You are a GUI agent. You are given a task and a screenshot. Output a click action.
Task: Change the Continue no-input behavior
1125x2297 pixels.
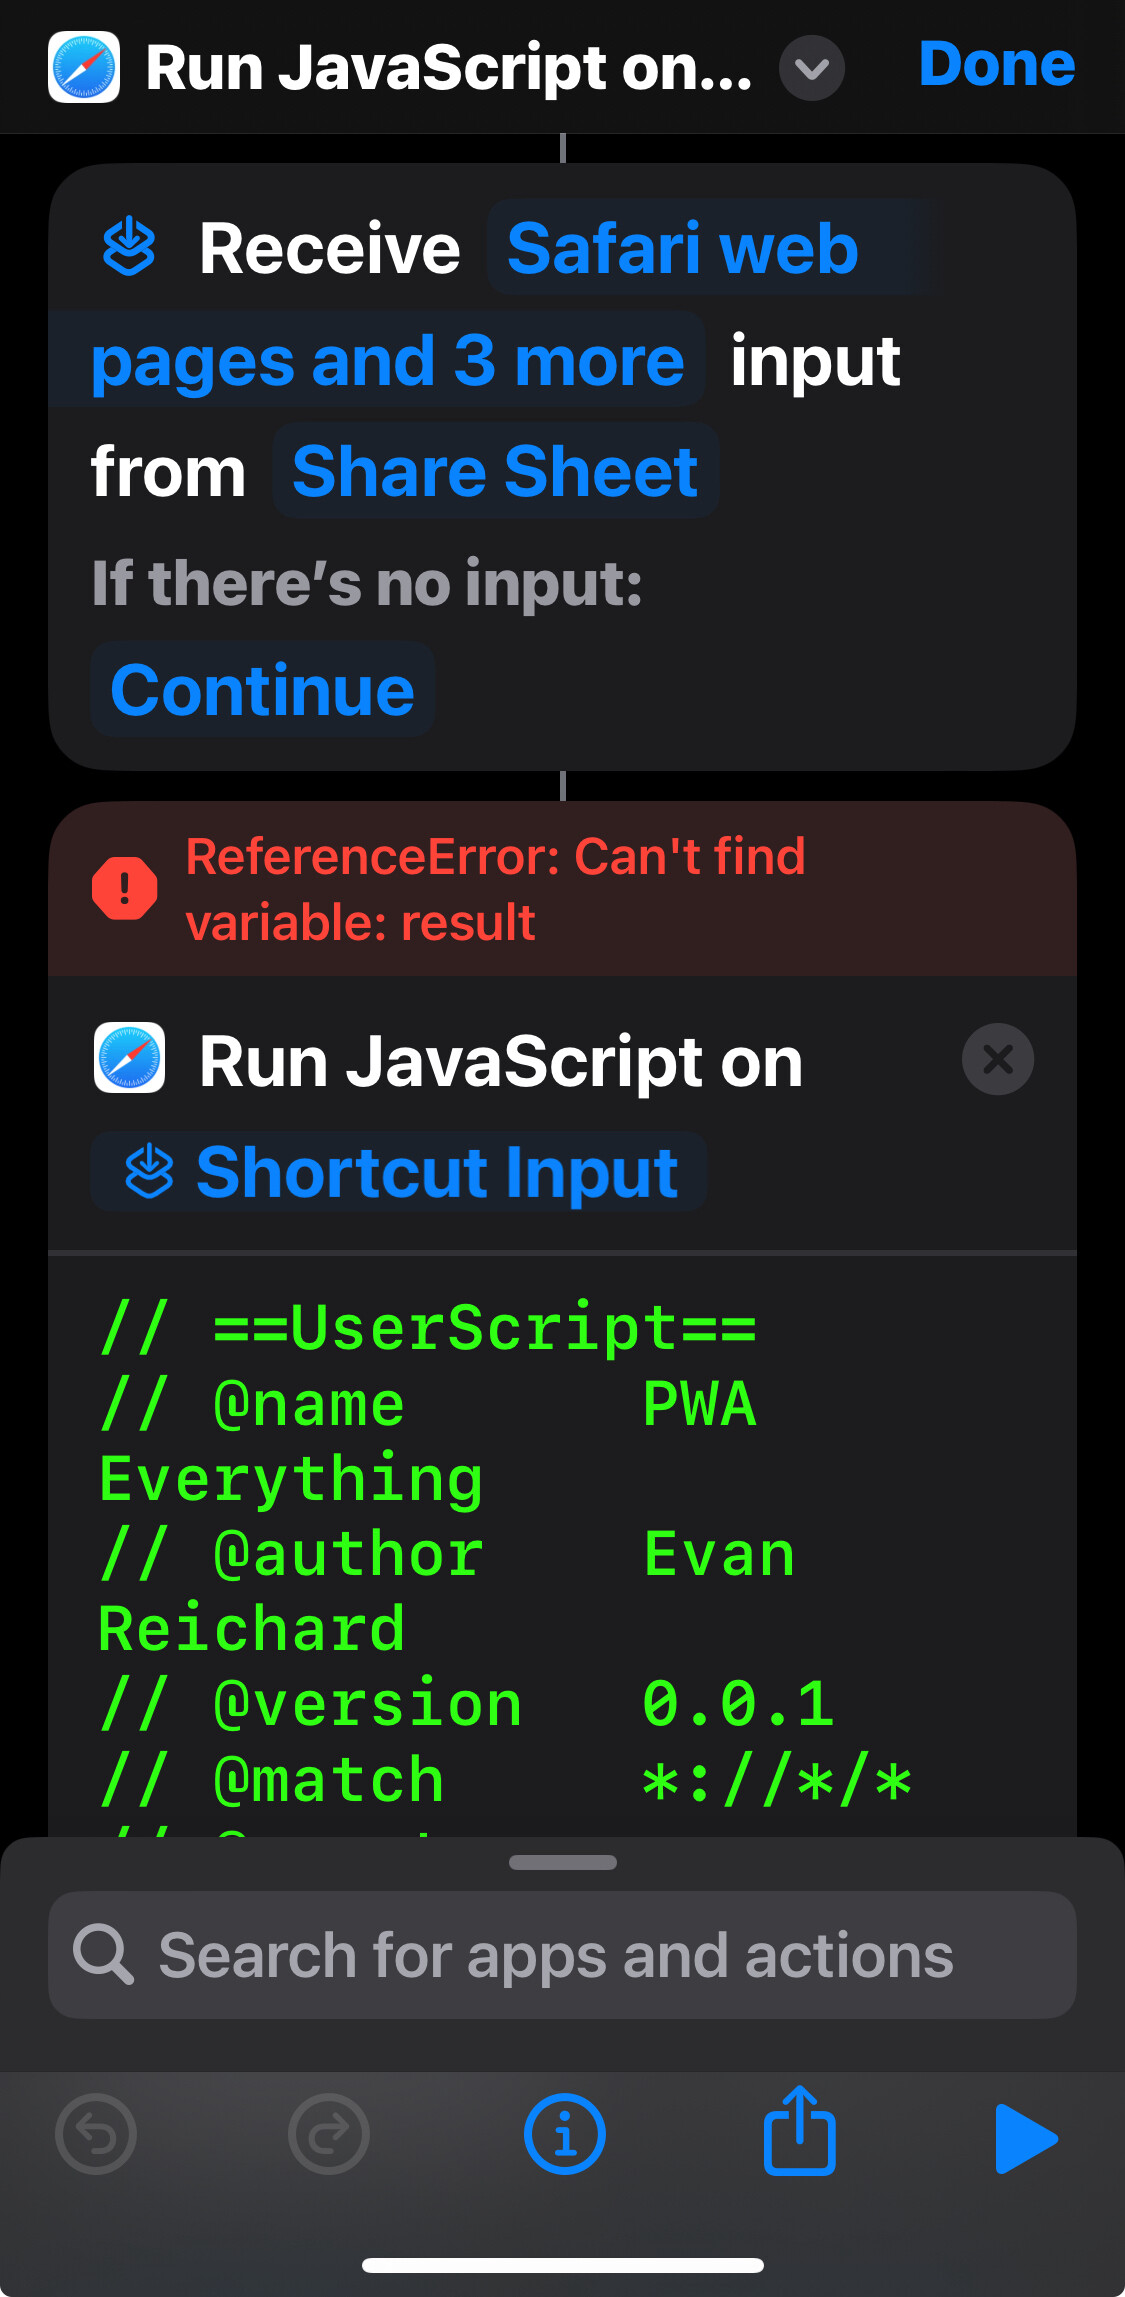(x=262, y=690)
